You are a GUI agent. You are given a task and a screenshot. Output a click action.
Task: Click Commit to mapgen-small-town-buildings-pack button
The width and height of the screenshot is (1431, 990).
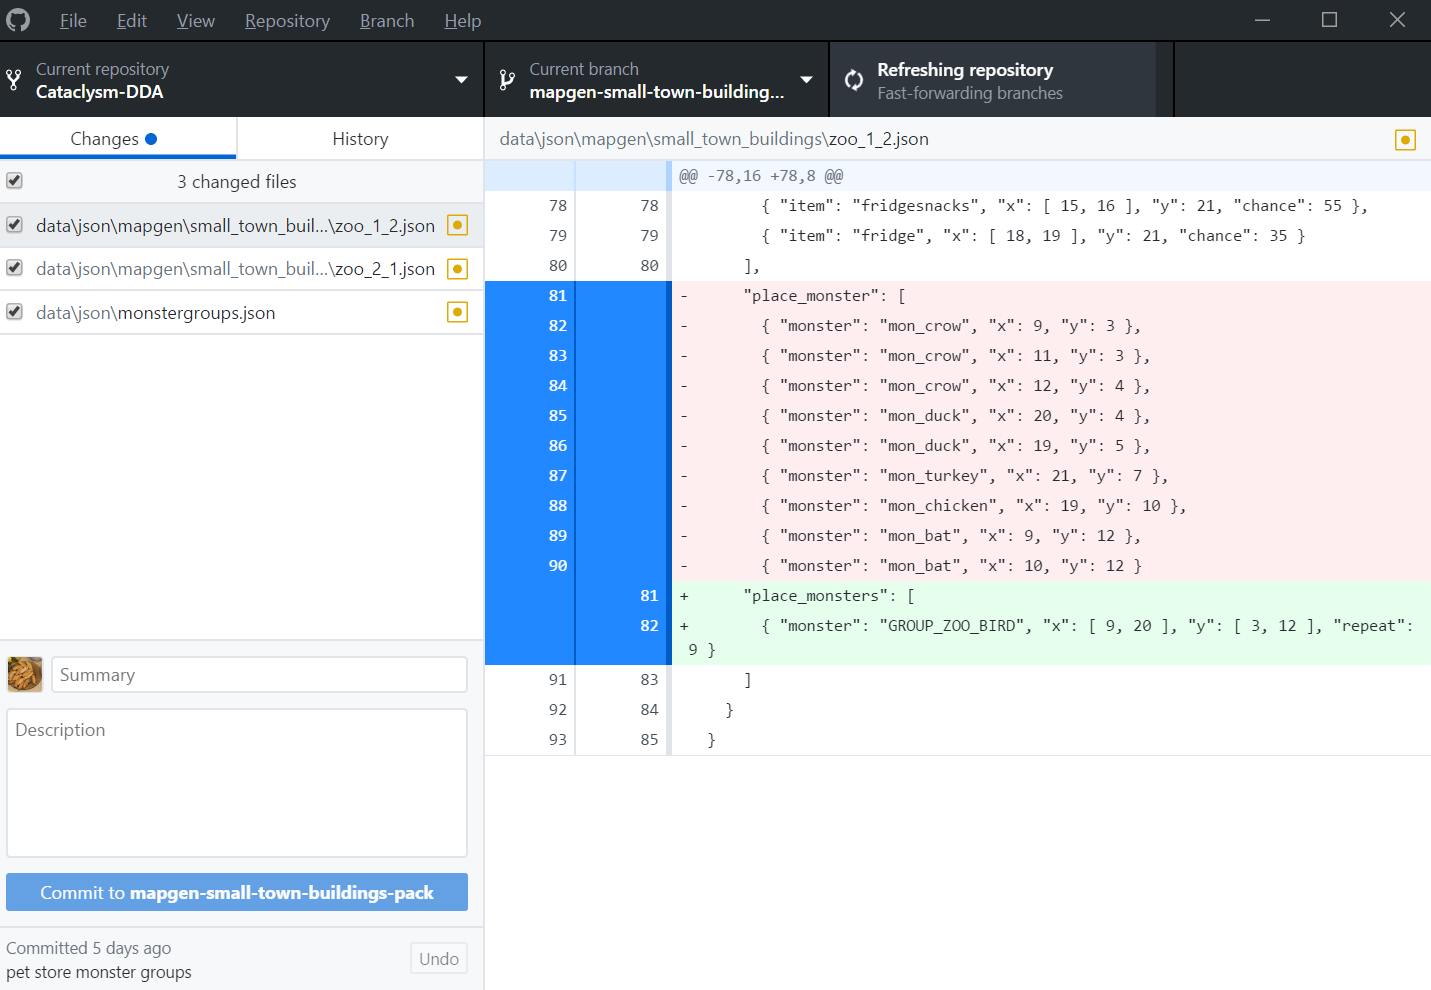click(x=237, y=892)
